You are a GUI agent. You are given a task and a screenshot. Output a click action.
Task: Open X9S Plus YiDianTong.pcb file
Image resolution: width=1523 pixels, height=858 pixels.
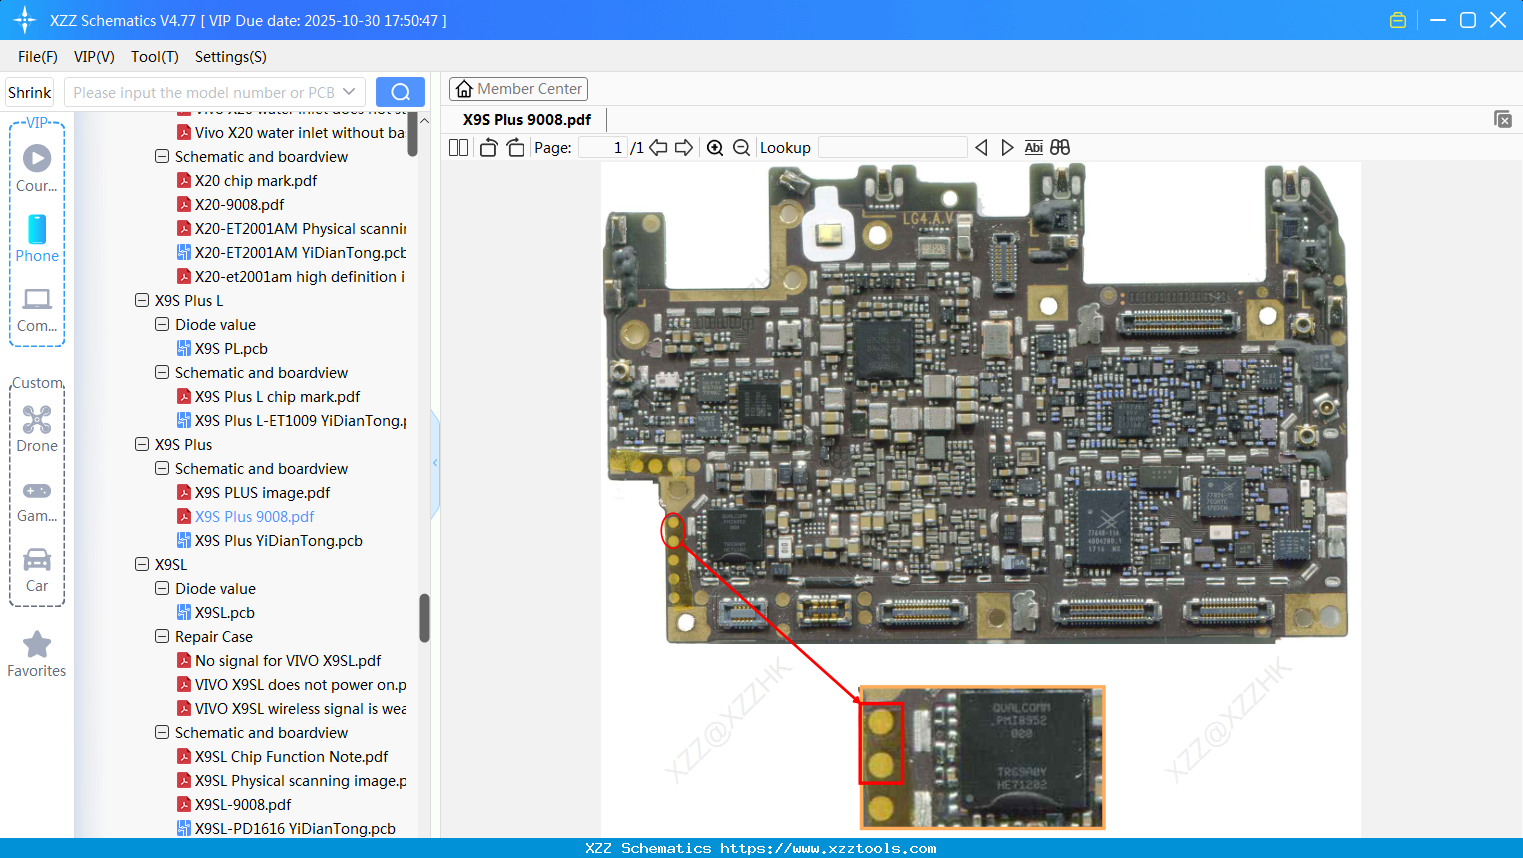coord(278,540)
